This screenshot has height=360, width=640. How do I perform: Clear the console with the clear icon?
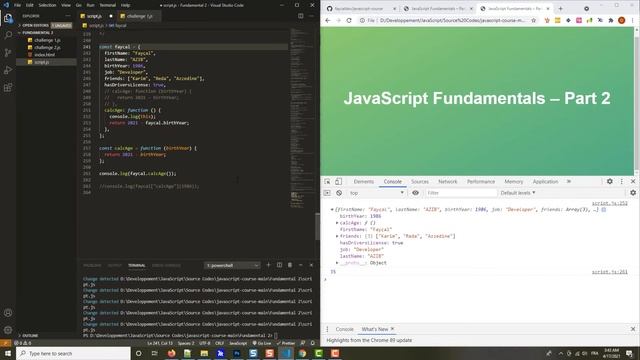[x=339, y=193]
